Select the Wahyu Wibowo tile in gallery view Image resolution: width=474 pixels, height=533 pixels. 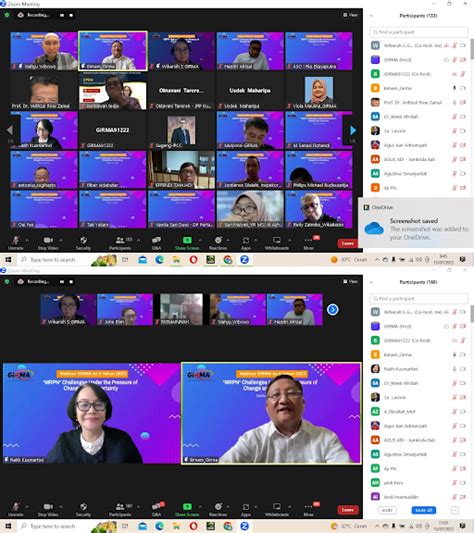[44, 51]
